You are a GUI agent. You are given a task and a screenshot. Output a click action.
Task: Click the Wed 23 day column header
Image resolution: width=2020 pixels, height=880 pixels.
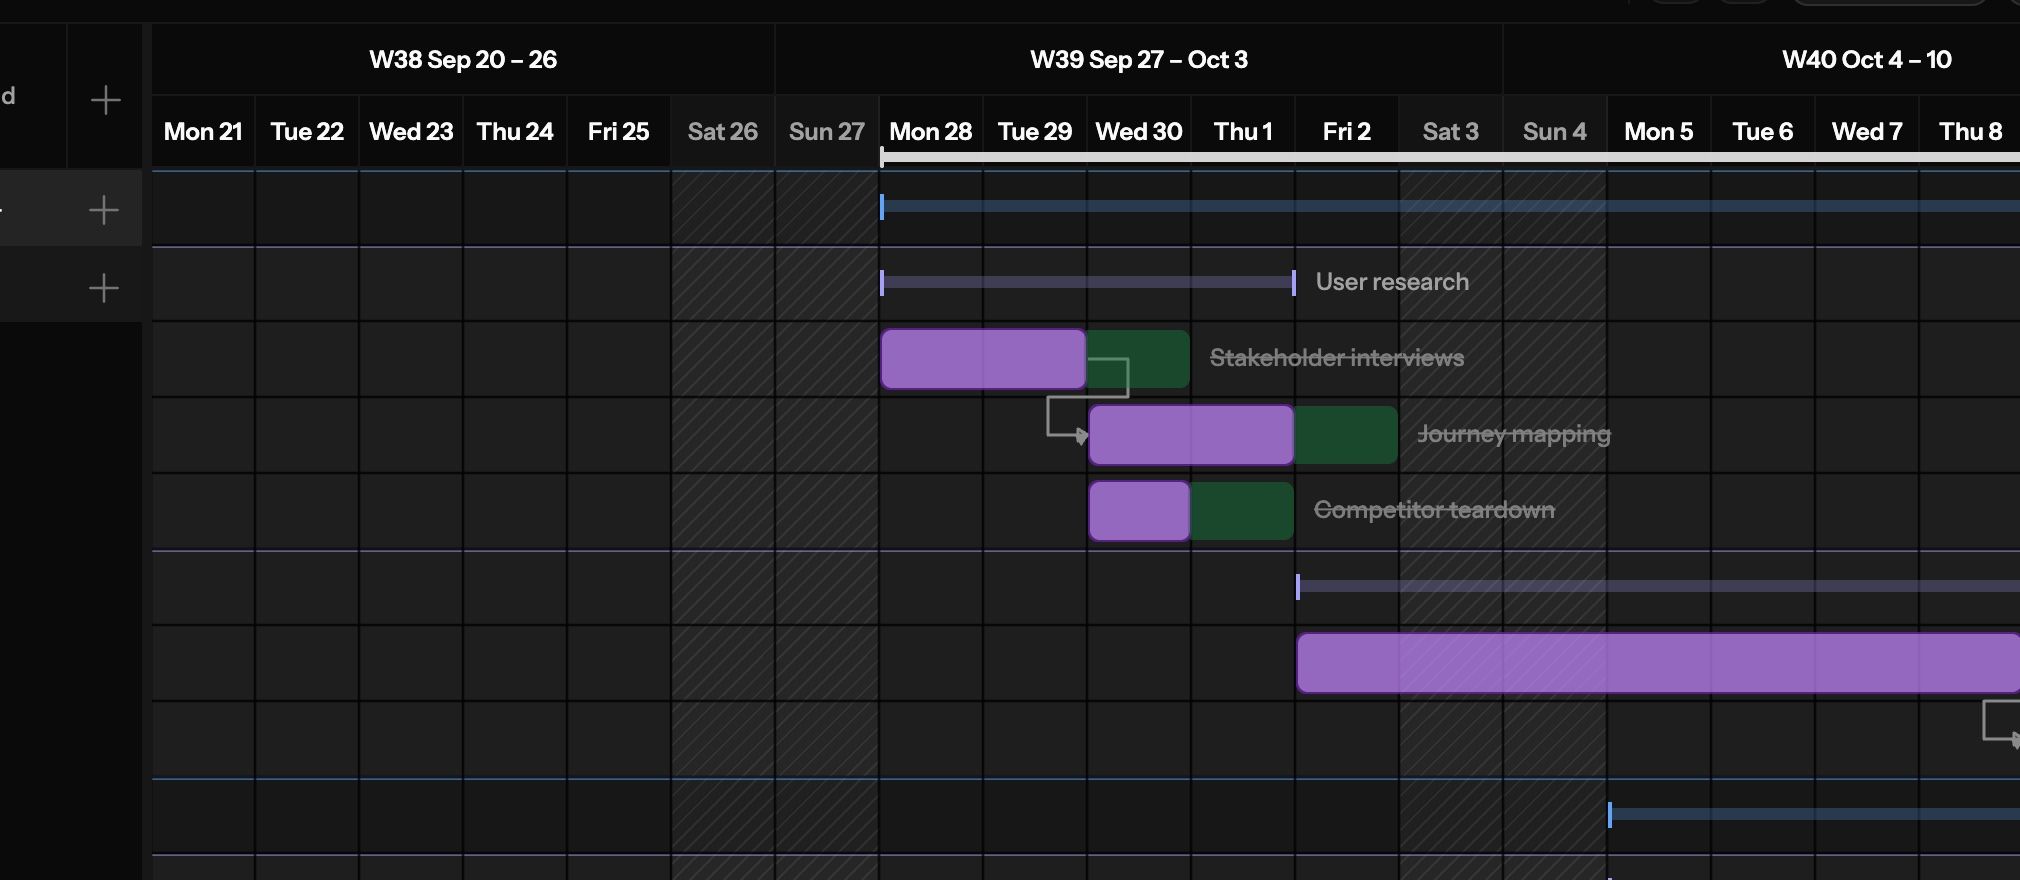[x=411, y=132]
